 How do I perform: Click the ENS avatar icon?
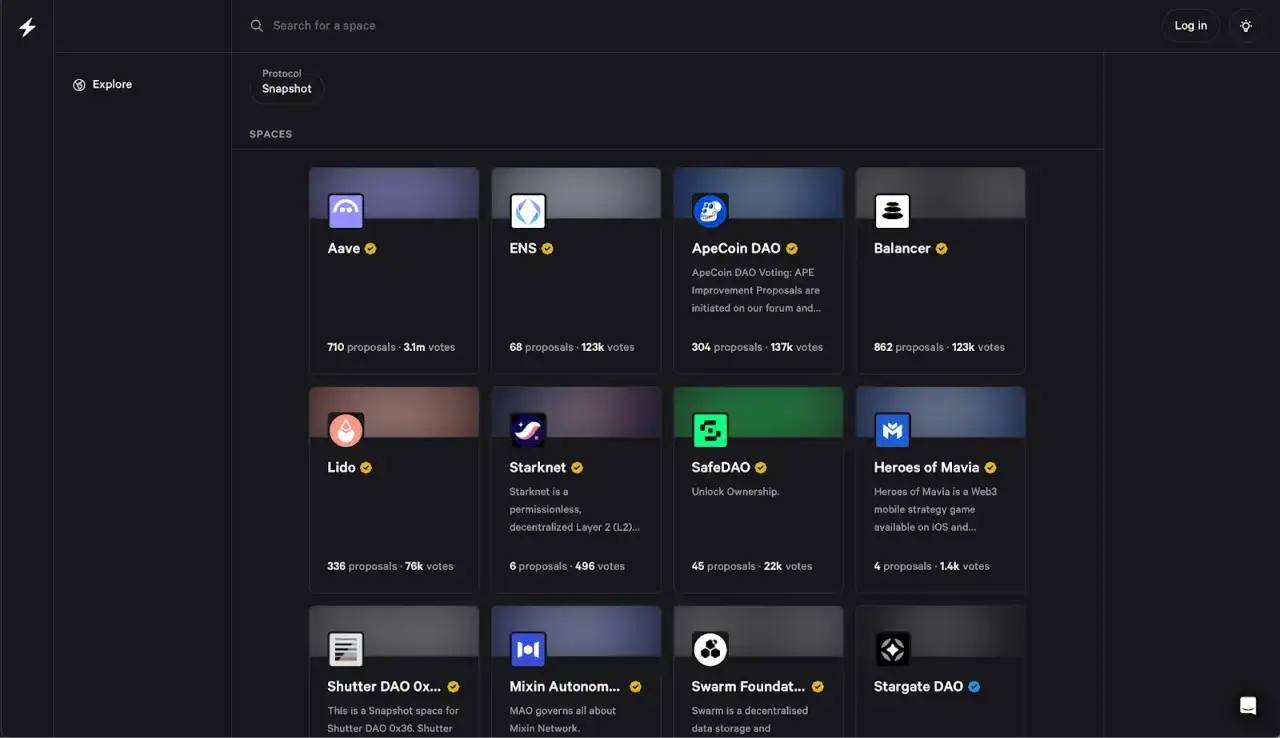[x=528, y=211]
